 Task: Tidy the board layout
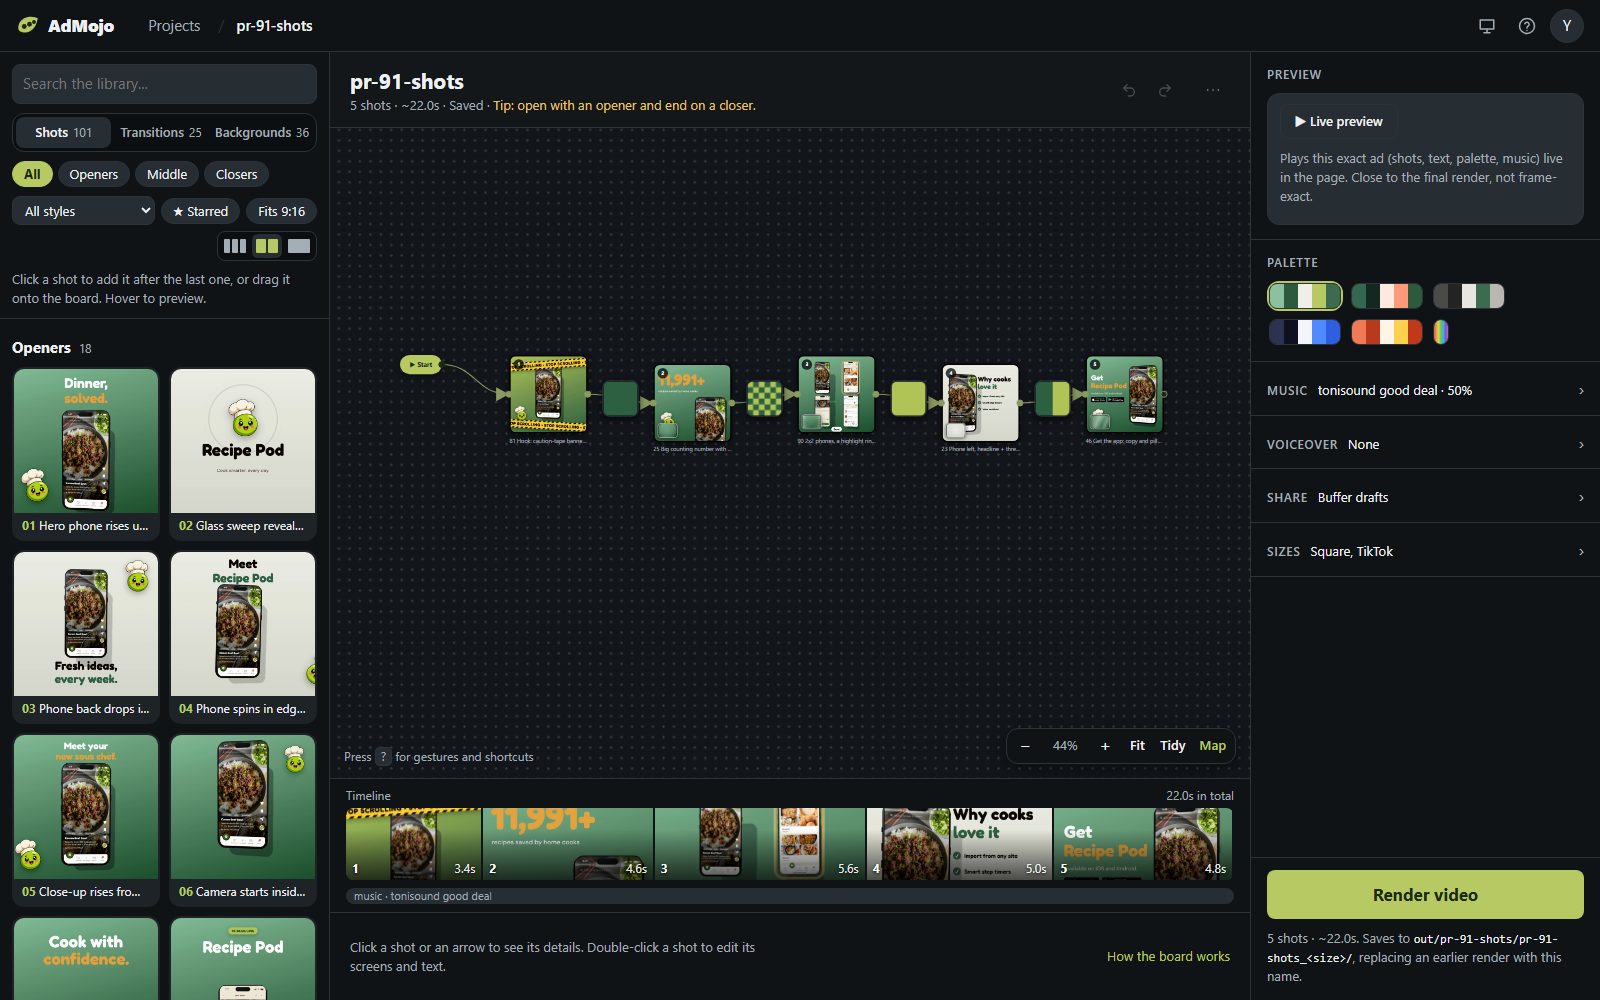pos(1172,746)
